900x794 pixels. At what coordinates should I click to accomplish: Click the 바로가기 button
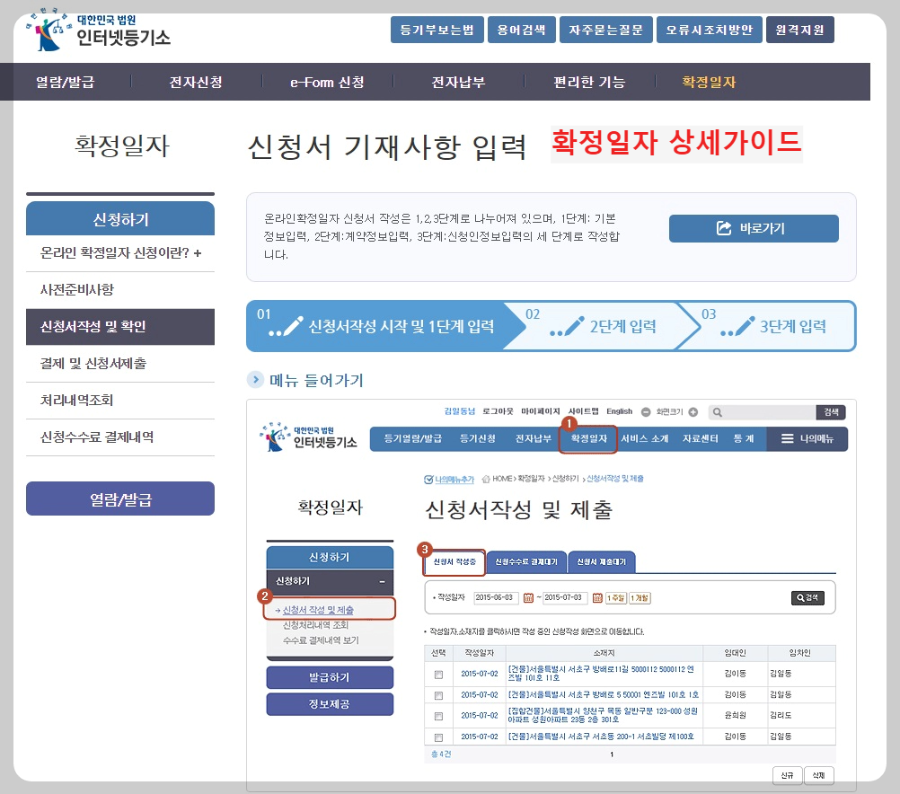pos(753,228)
